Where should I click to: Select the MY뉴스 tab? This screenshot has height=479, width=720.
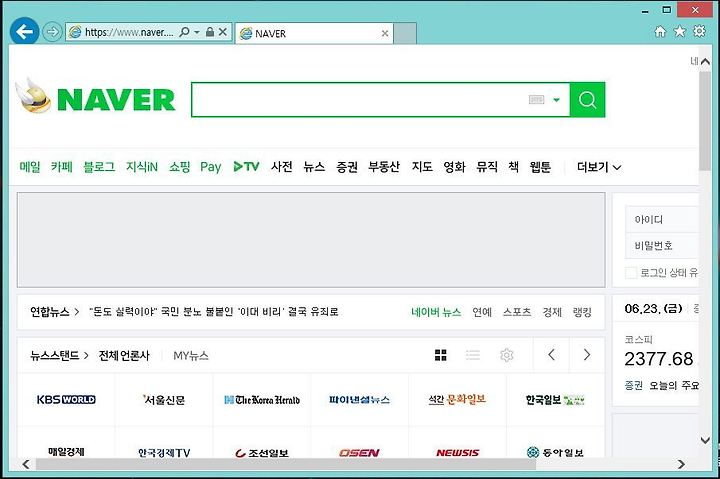pyautogui.click(x=191, y=355)
